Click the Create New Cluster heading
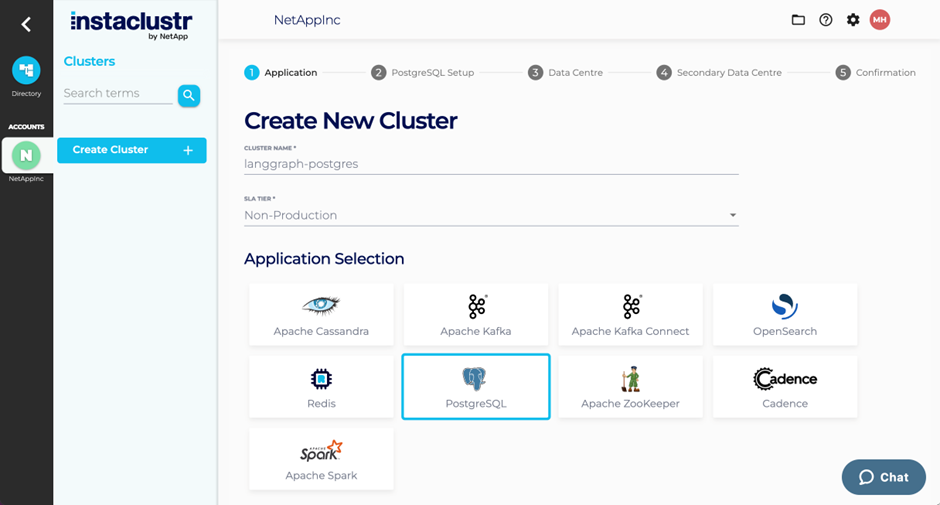Screen dimensions: 940x505 [x=351, y=121]
